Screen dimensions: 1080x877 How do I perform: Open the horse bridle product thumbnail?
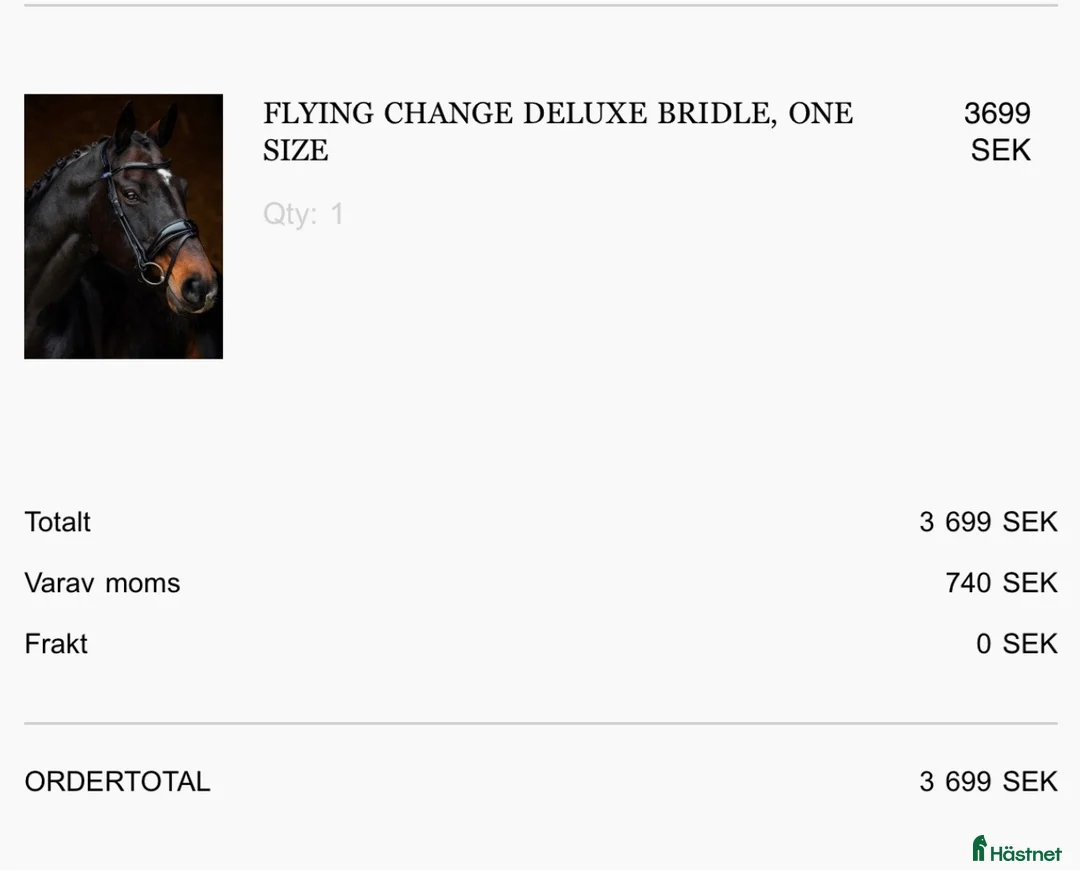point(123,226)
